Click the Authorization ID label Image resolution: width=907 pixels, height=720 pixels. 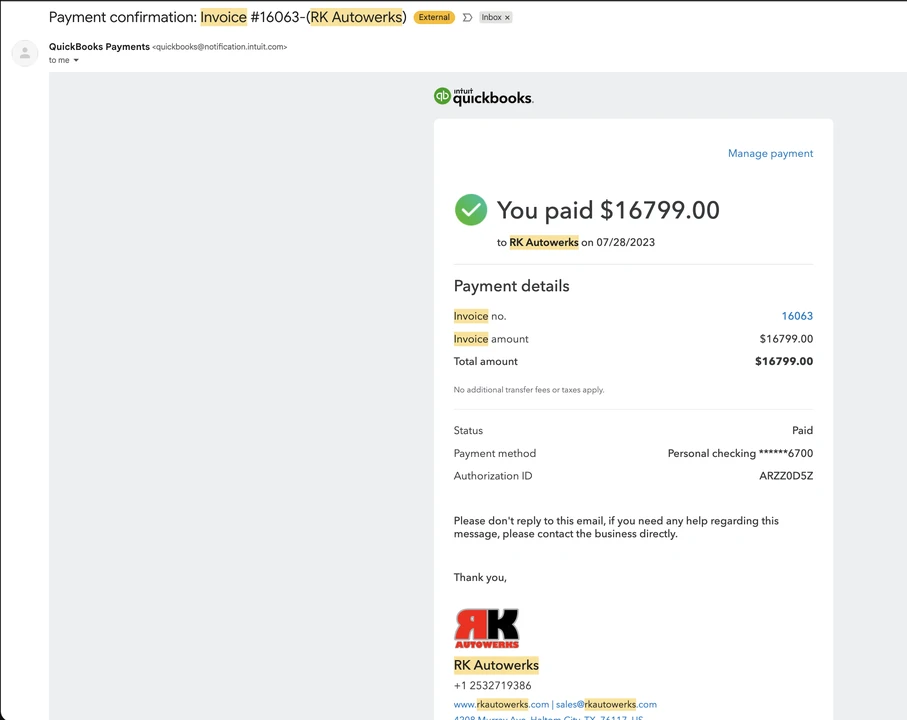(493, 476)
